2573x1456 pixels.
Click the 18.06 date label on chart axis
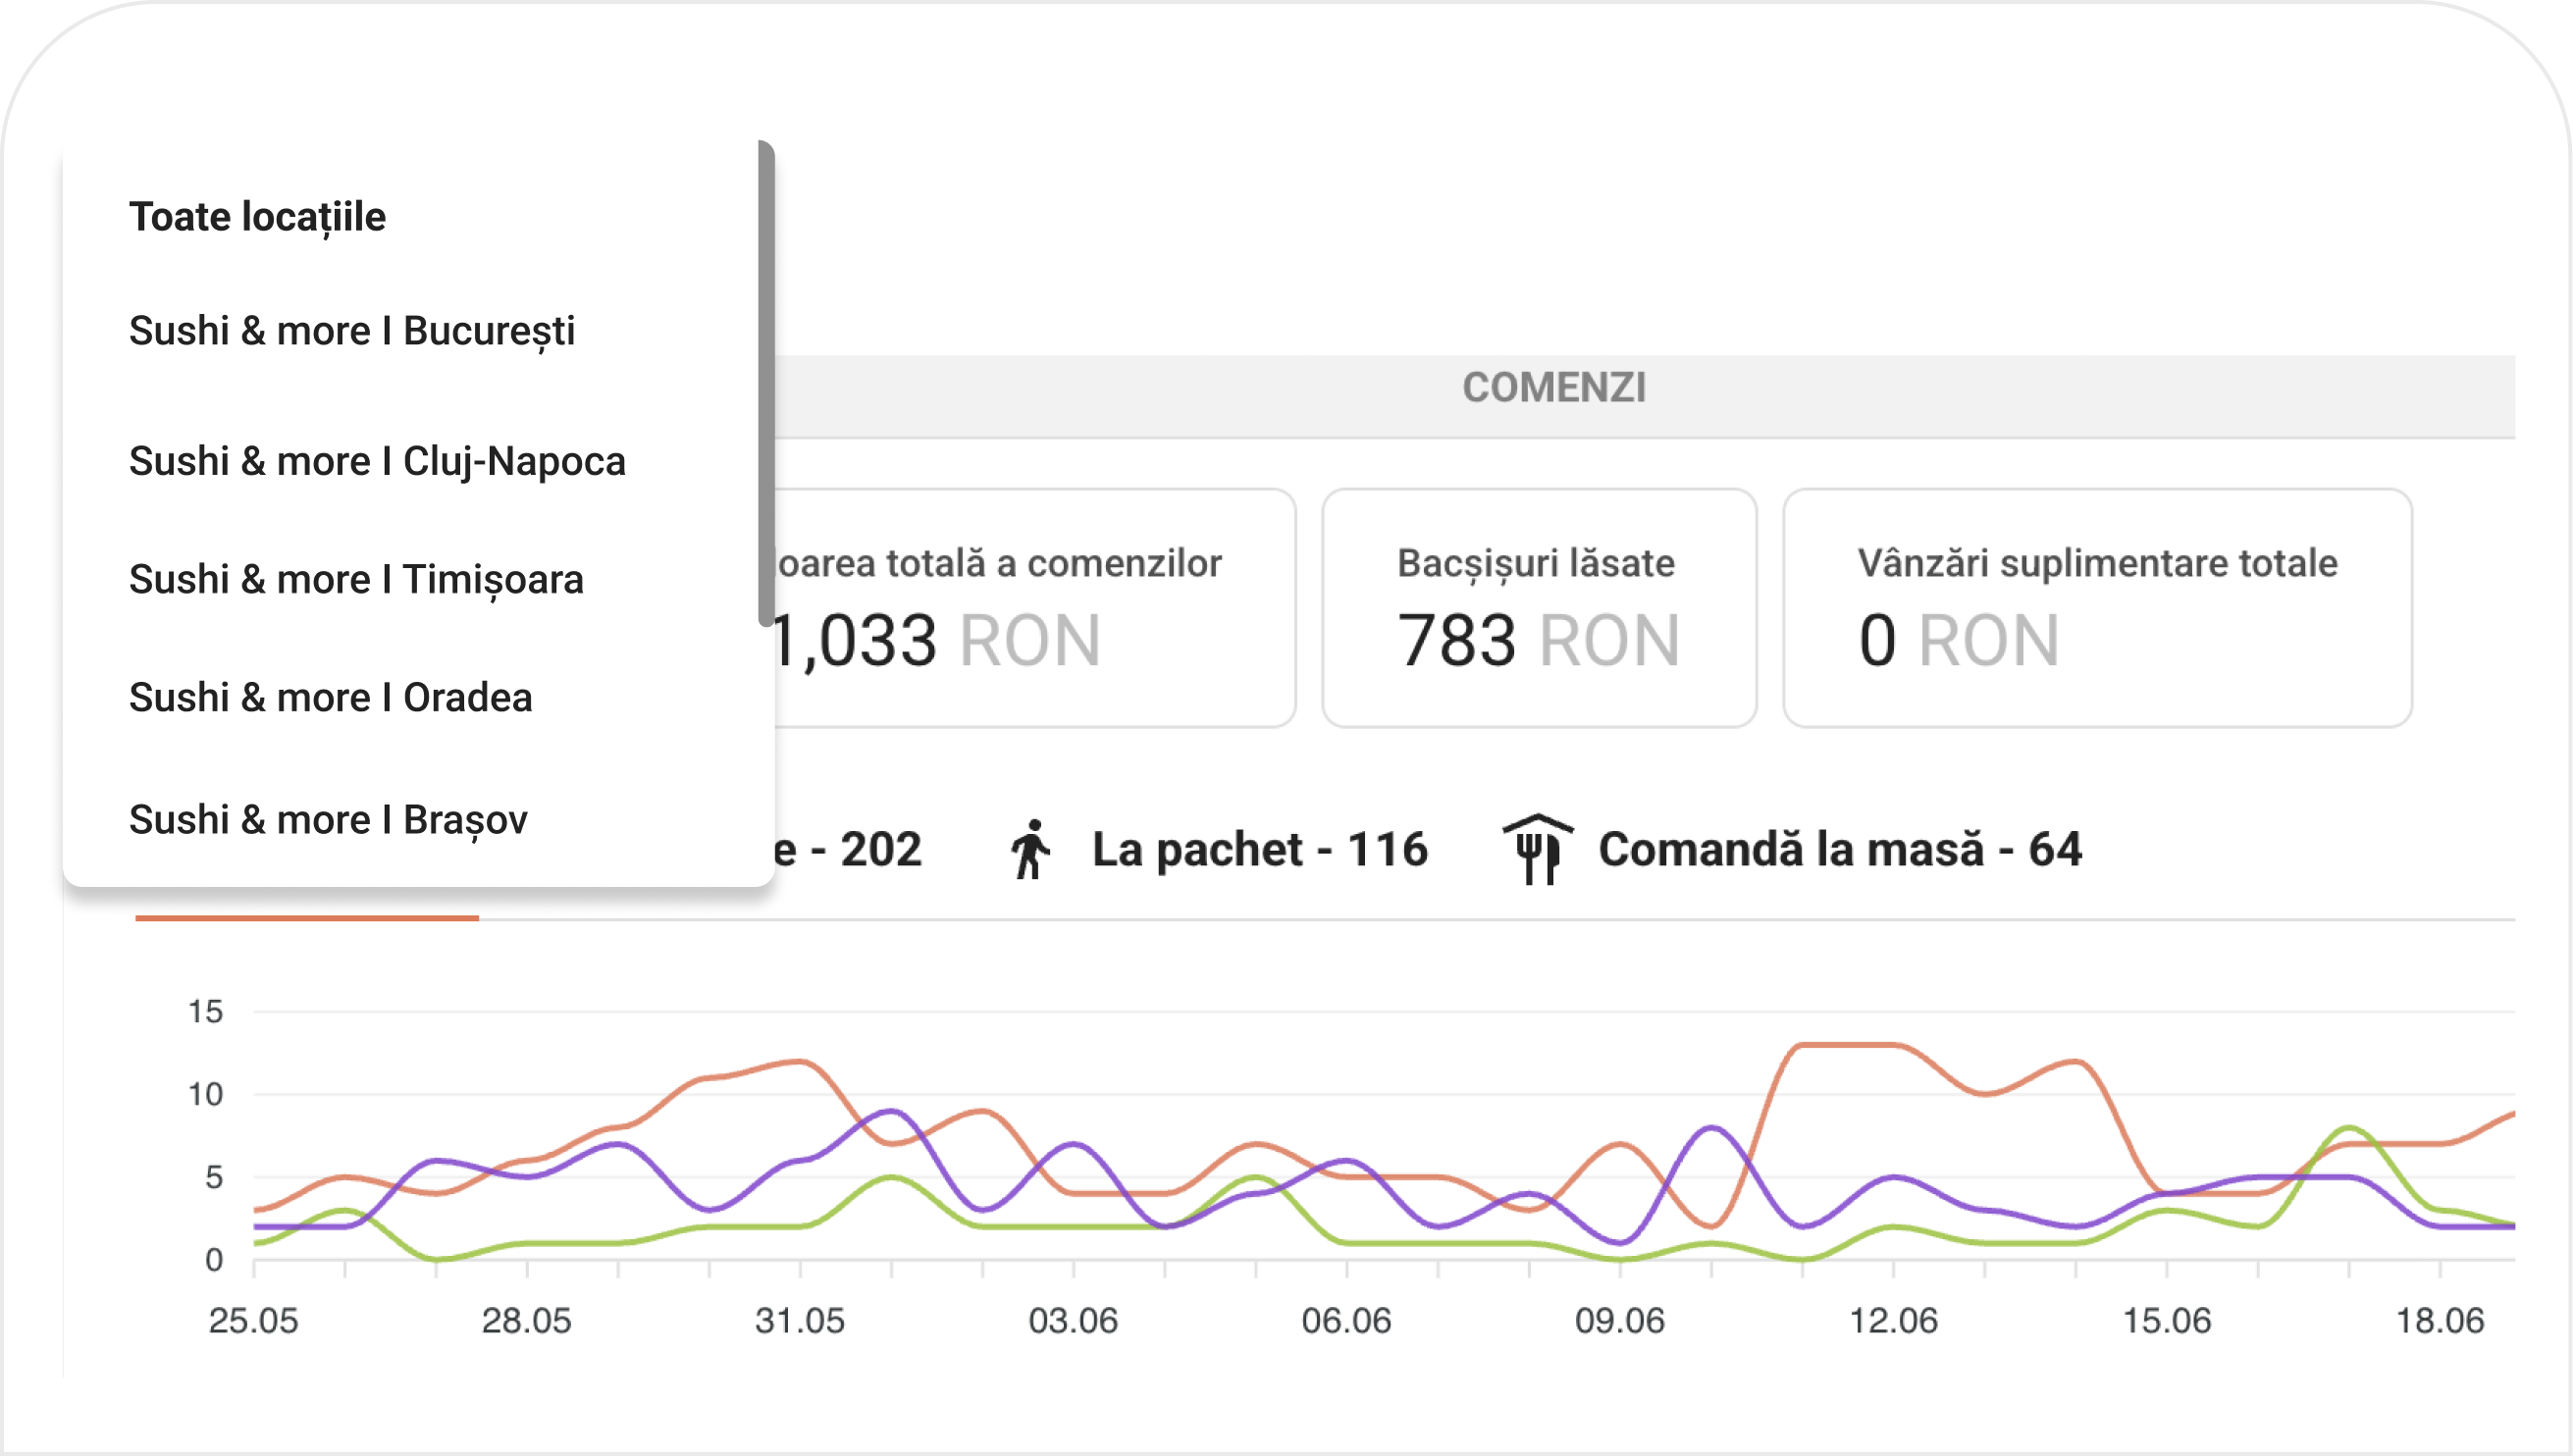(2439, 1320)
